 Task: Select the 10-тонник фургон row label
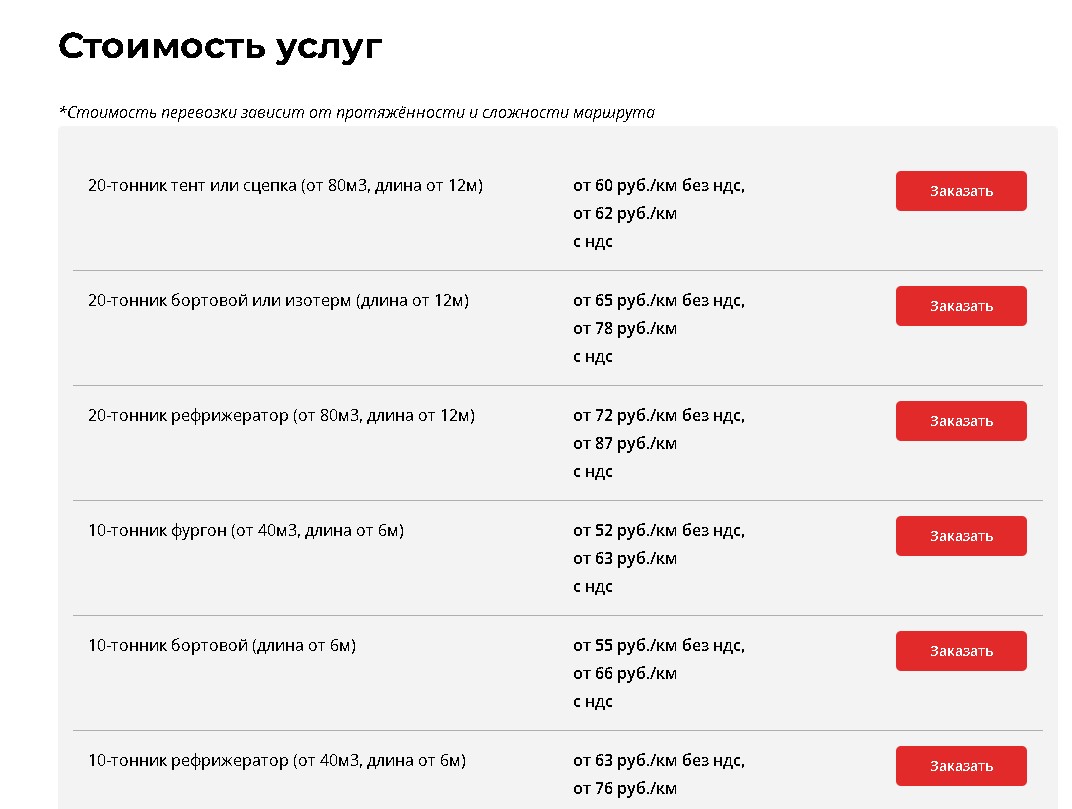click(245, 530)
